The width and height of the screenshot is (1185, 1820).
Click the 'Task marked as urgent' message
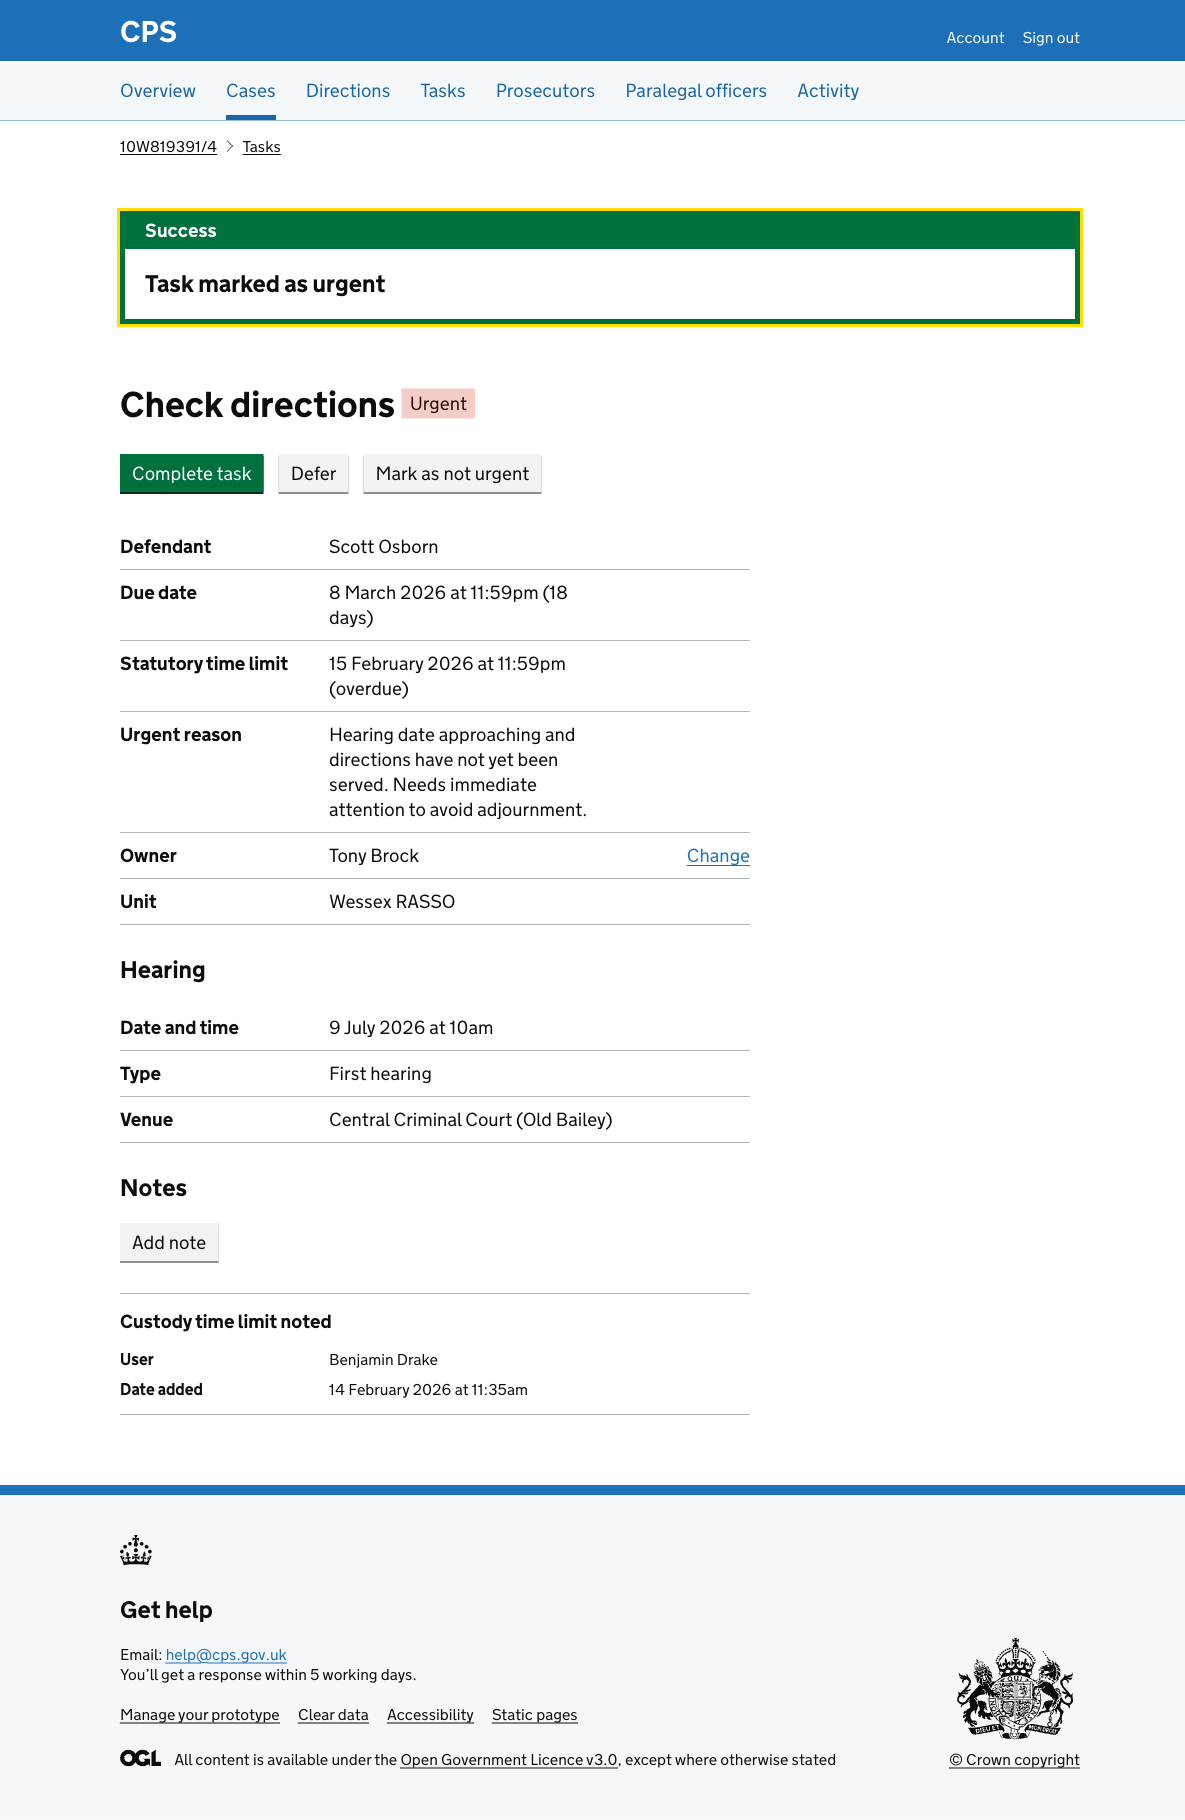[x=265, y=284]
